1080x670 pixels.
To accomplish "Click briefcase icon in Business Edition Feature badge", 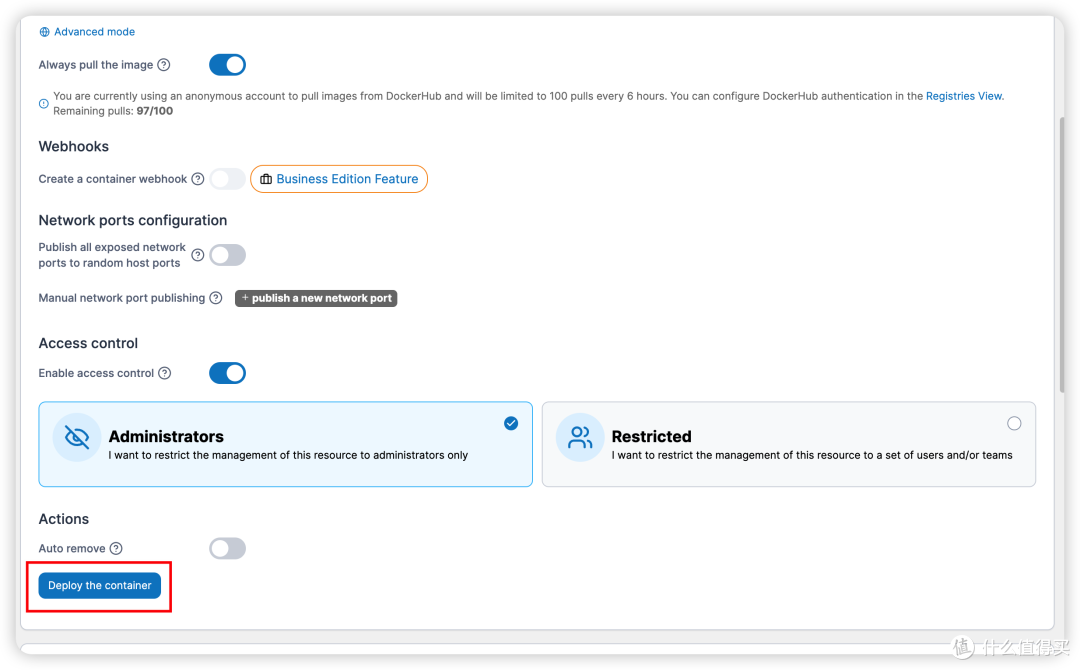I will point(266,179).
